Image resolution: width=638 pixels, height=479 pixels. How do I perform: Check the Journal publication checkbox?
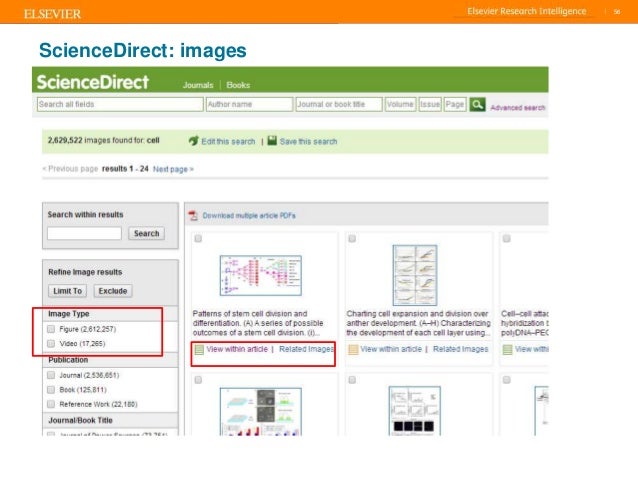tap(51, 375)
